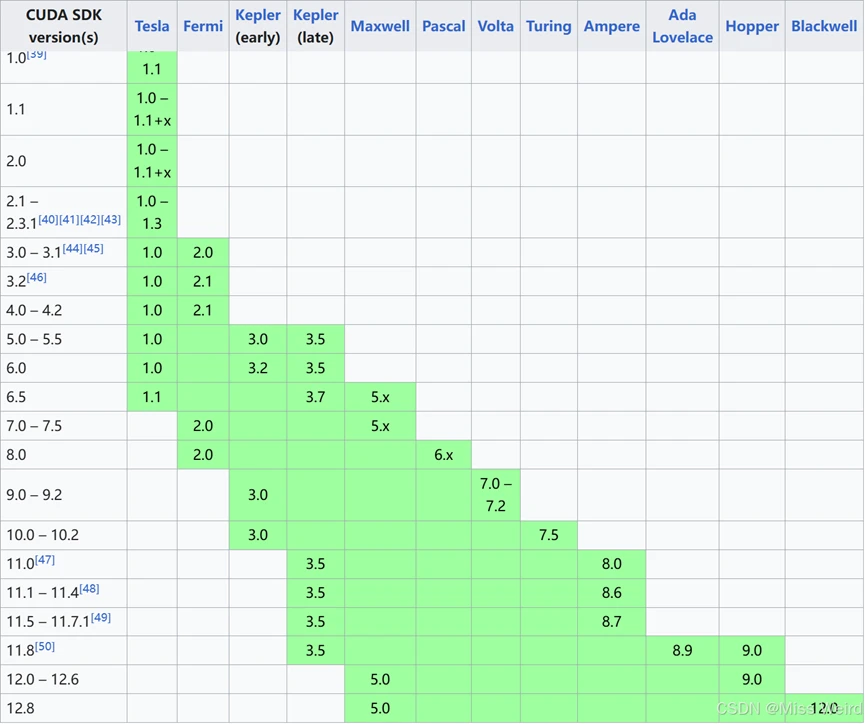Image resolution: width=865 pixels, height=724 pixels.
Task: Open citation [43] next to 2.3.1
Action: pyautogui.click(x=110, y=219)
